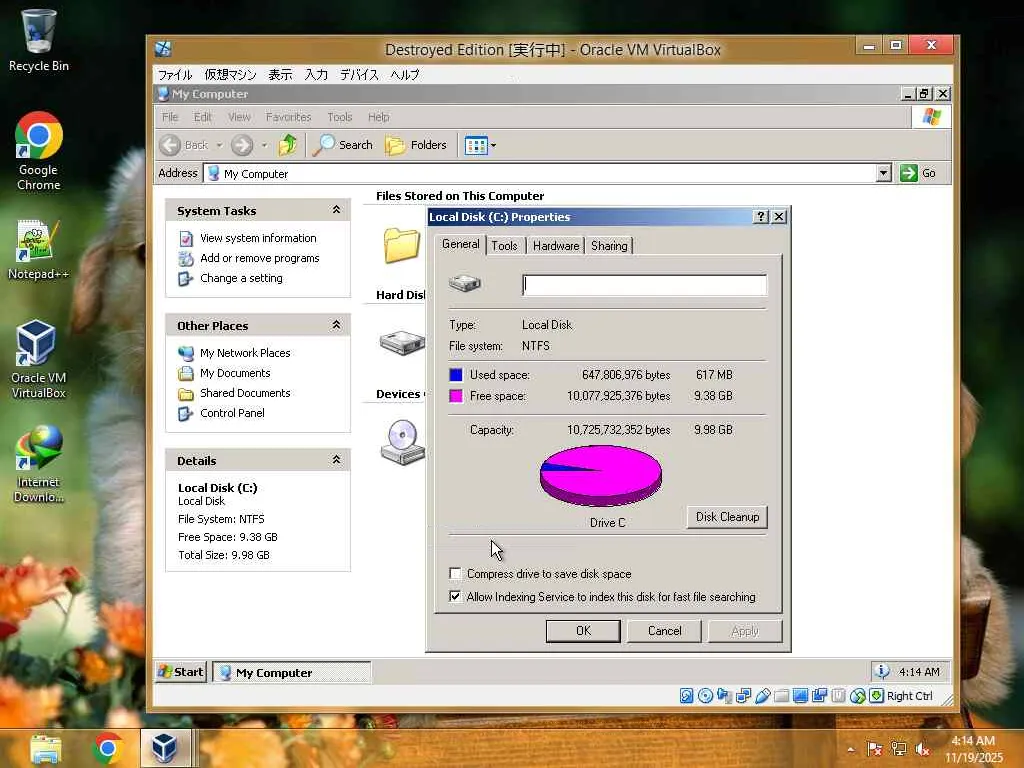Open the デバイス menu

(x=359, y=74)
